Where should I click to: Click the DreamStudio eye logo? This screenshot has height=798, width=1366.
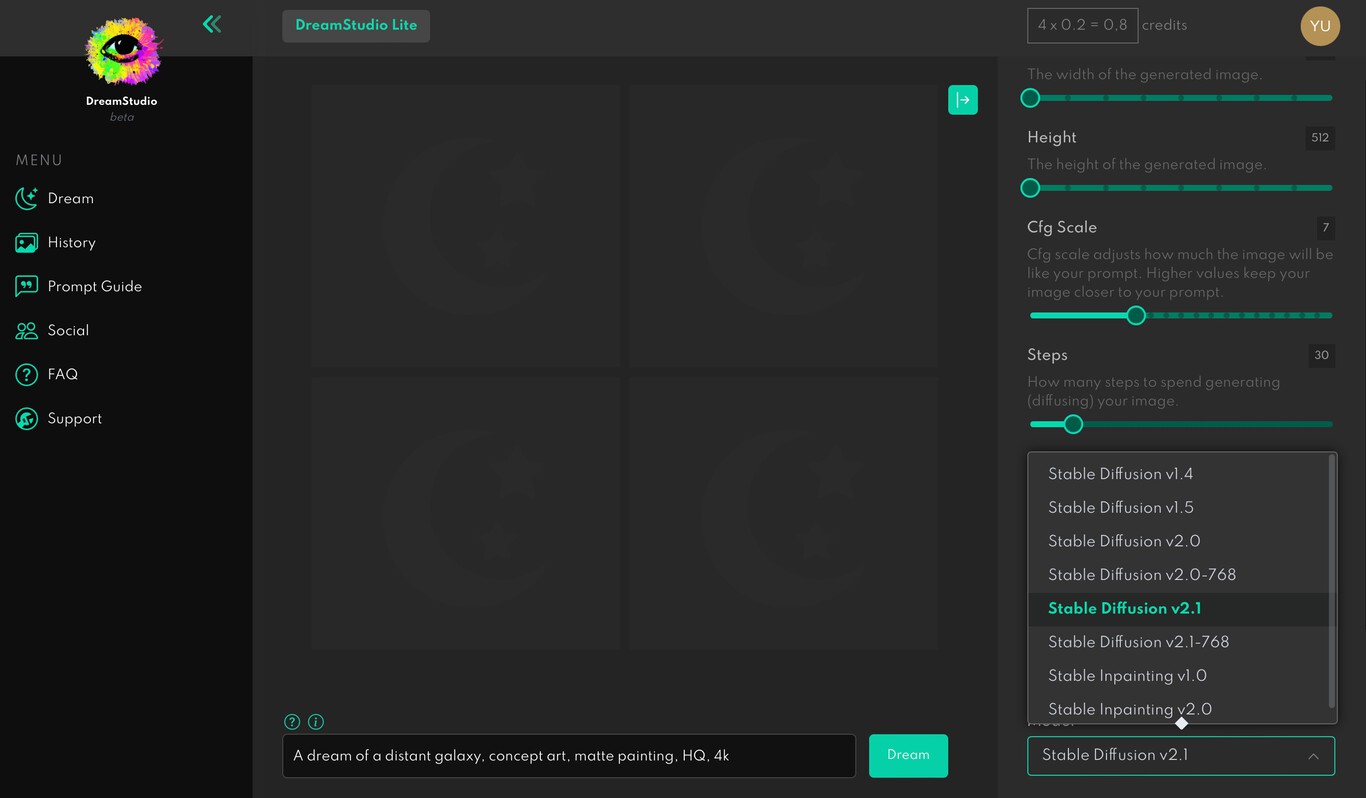(122, 50)
